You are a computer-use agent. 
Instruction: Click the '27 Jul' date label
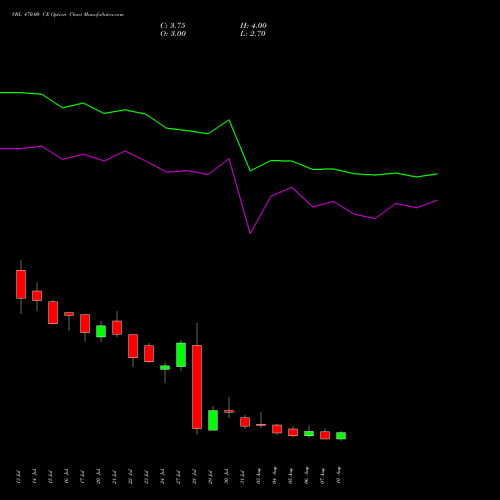point(178,477)
